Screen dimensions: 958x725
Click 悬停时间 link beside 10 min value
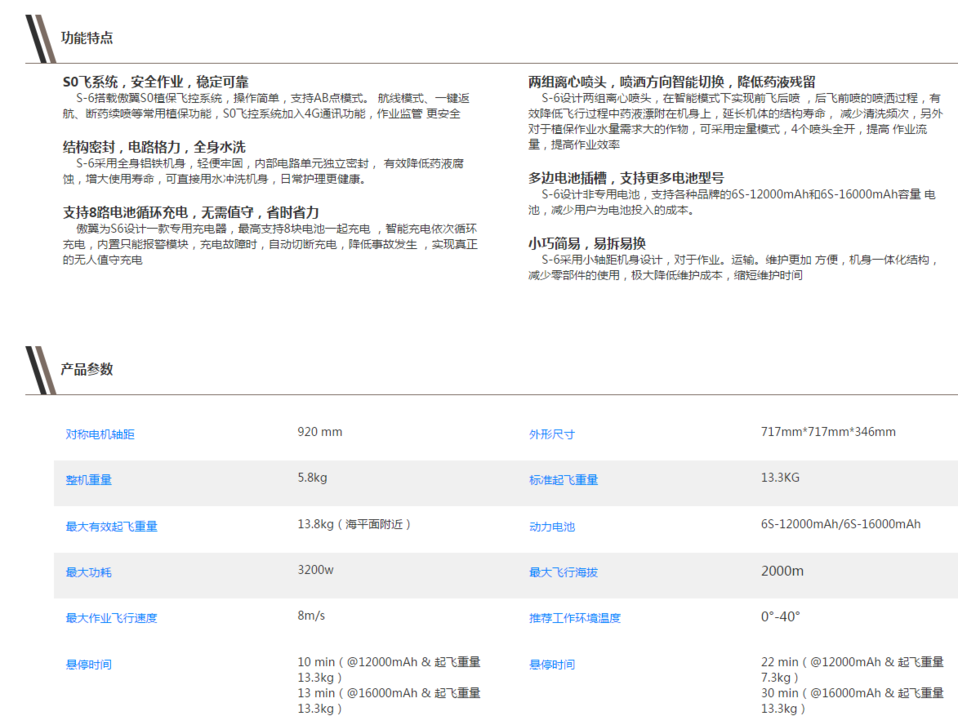(x=89, y=665)
